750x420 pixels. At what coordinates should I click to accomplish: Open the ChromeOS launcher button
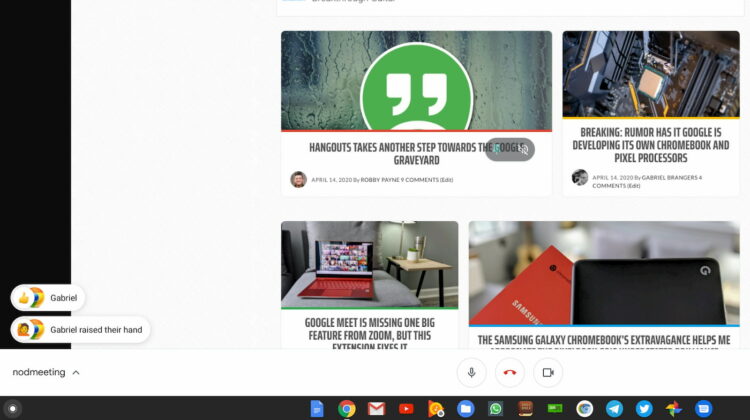point(13,408)
